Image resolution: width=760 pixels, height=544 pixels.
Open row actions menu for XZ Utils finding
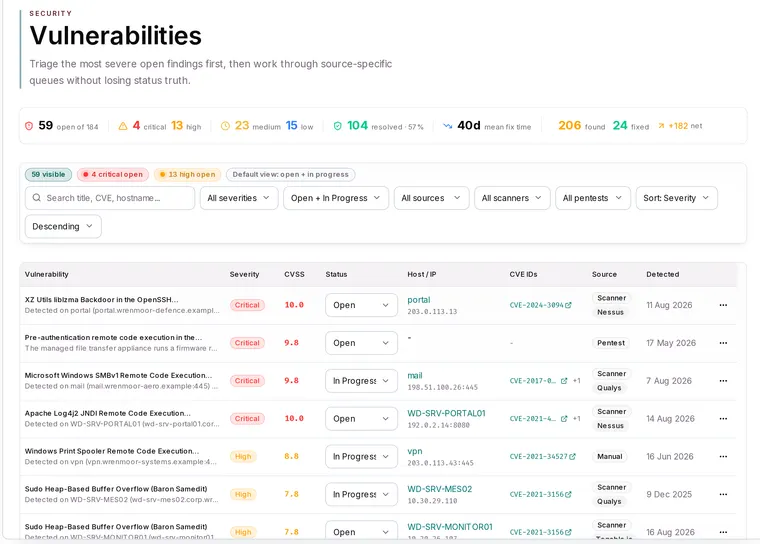(x=723, y=305)
